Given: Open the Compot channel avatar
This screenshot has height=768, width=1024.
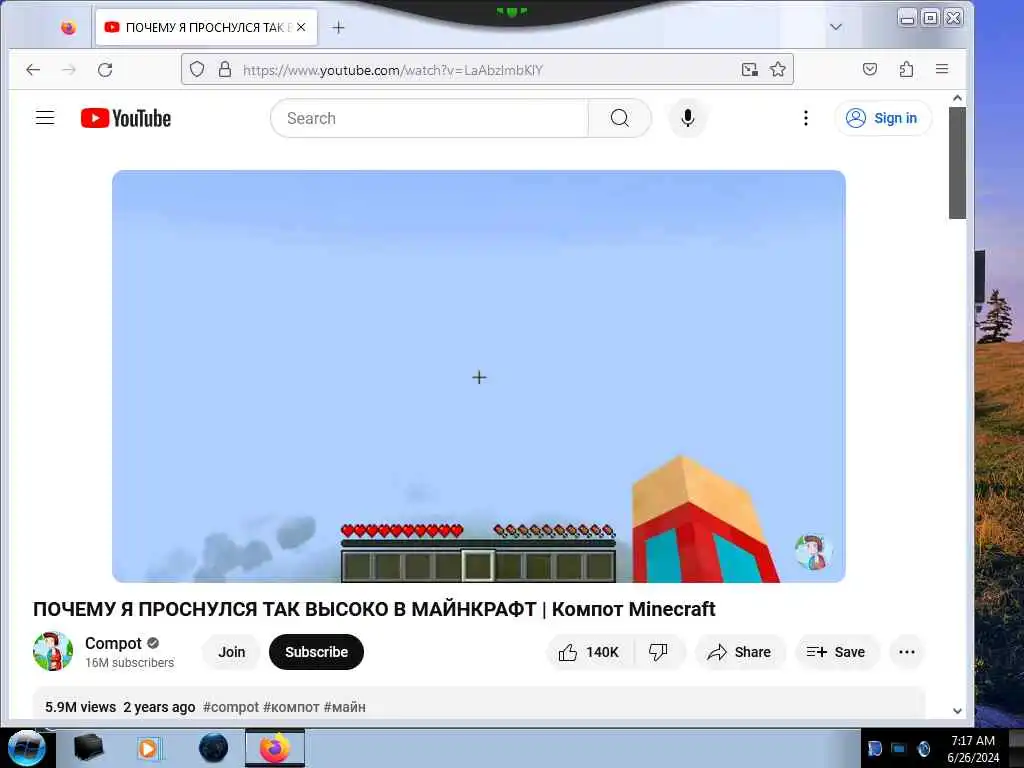Looking at the screenshot, I should tap(53, 651).
